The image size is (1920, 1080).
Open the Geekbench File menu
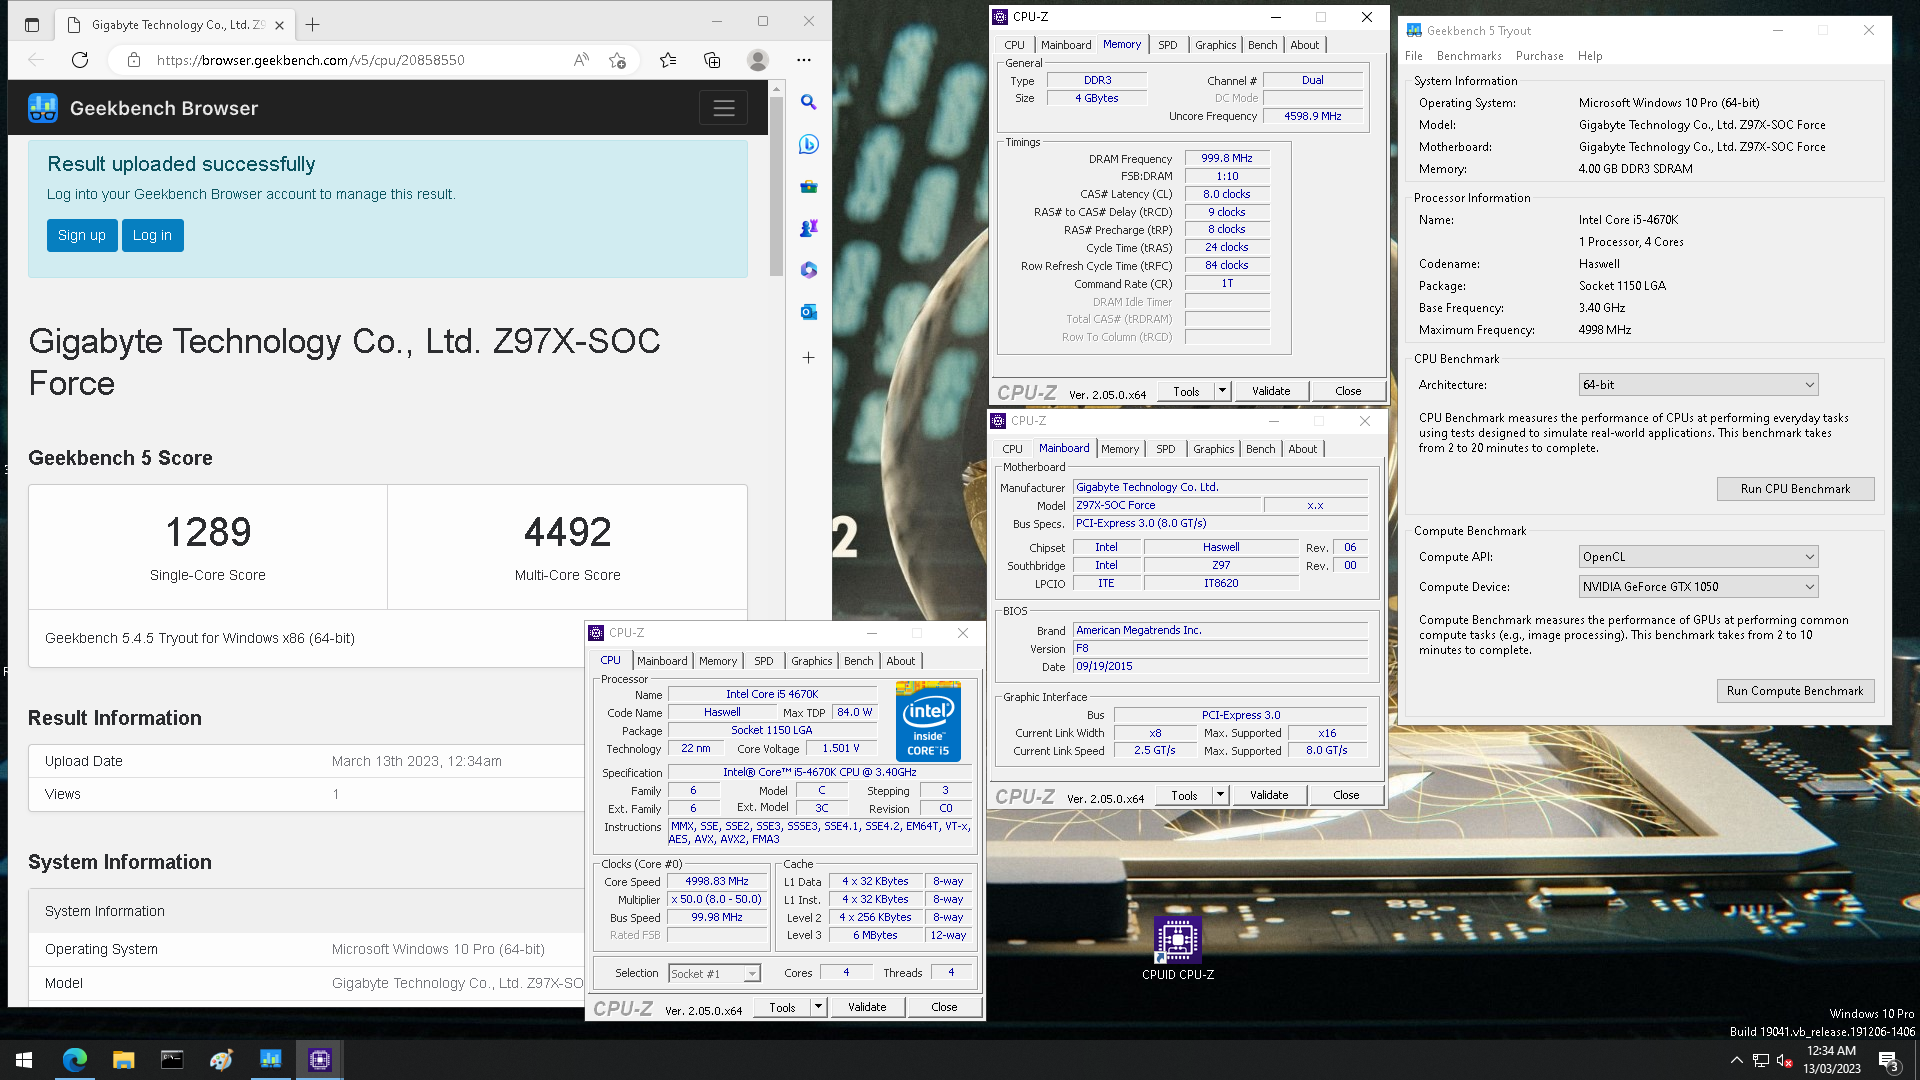(1413, 56)
